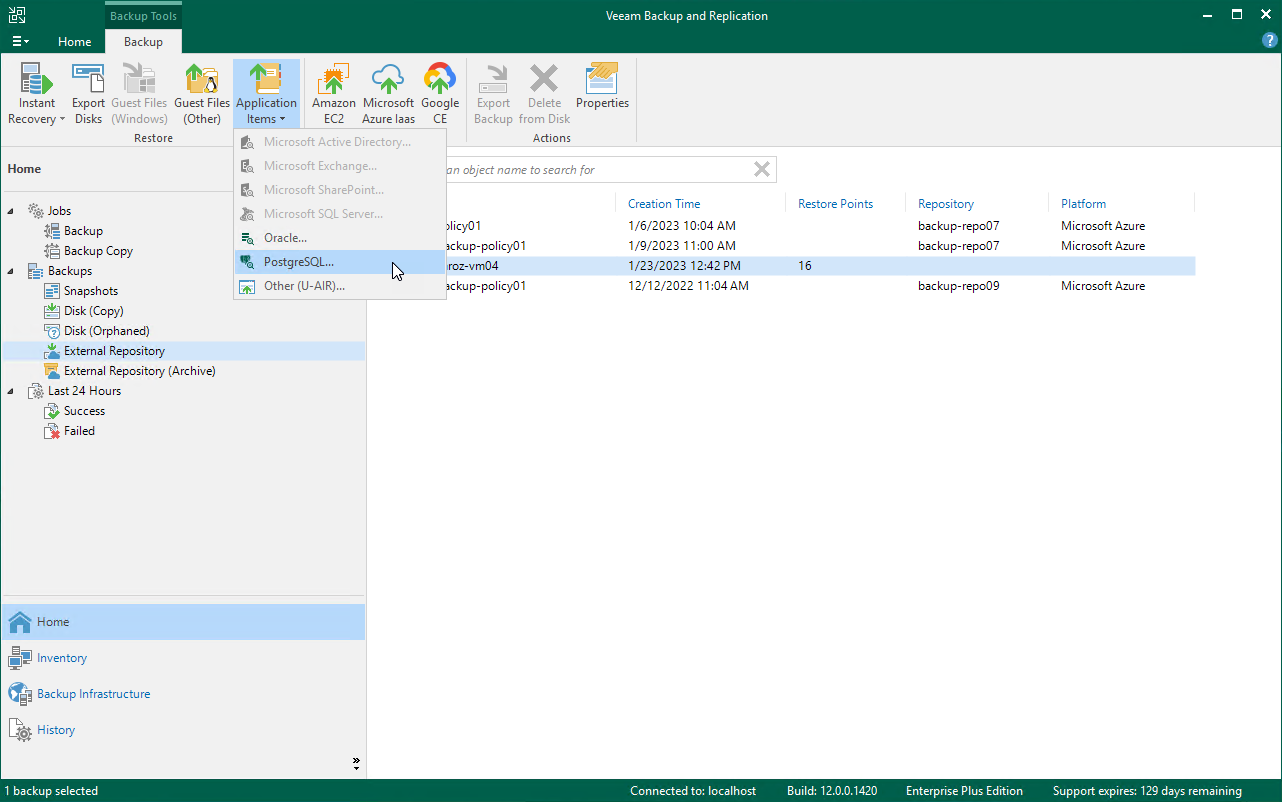This screenshot has height=802, width=1282.
Task: Choose Guest Files (Other) restore icon
Action: 202,94
